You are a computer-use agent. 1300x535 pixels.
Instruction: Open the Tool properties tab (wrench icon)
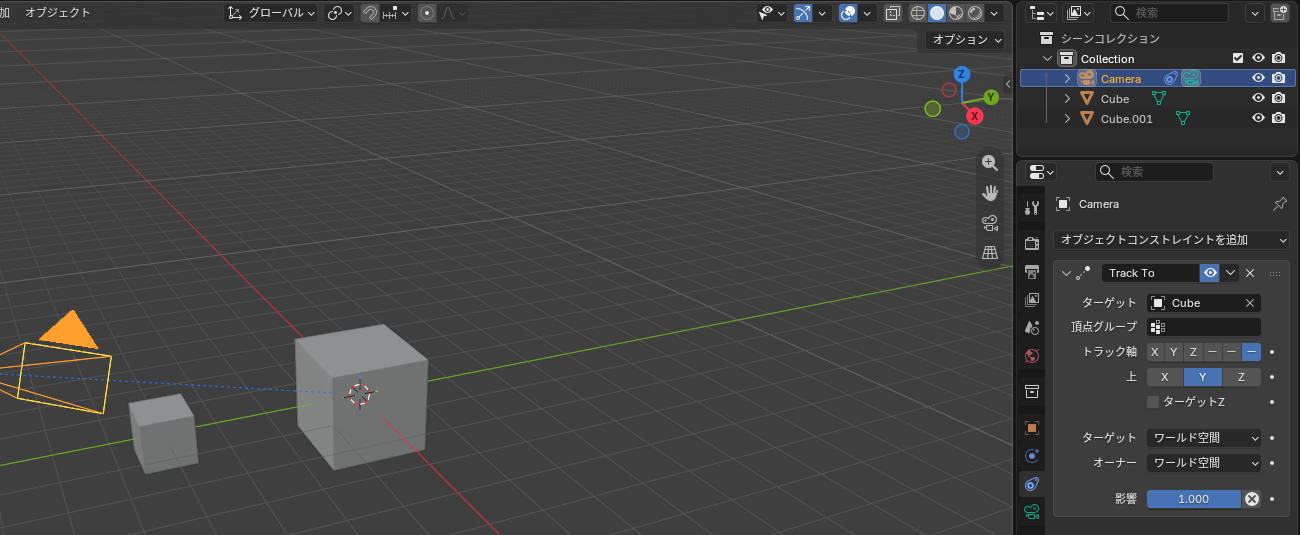(1032, 207)
